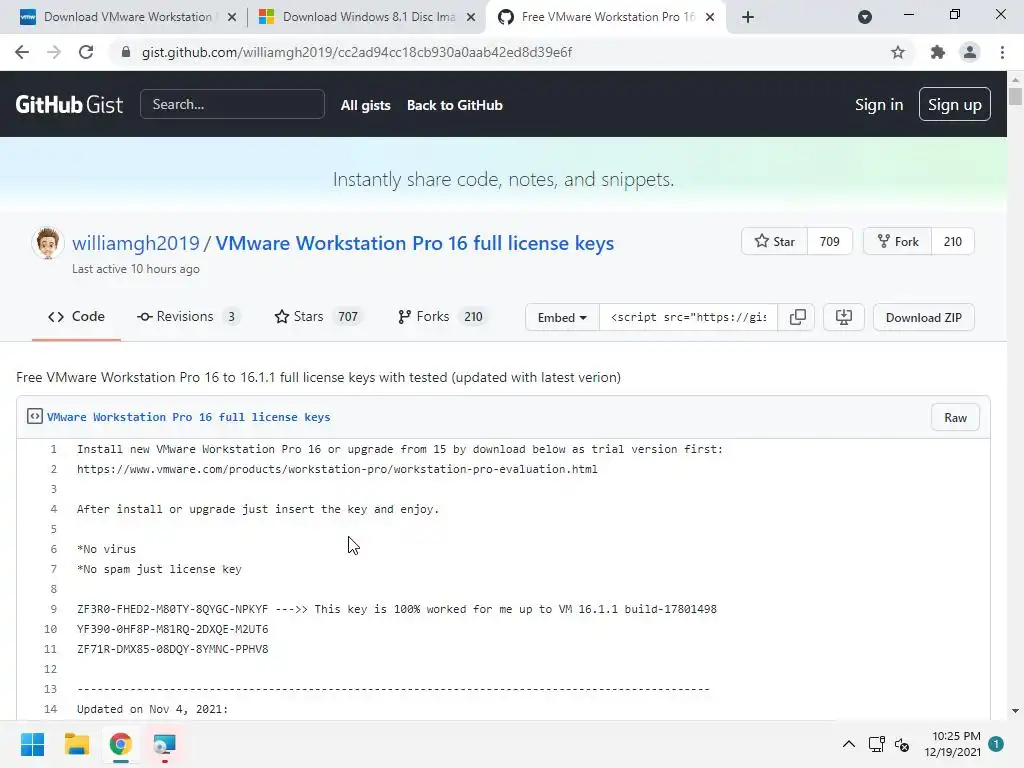Click key text YF390-0HF8P-M81RQ-2DXQE-M2UT6
Screen dimensions: 1024x768
coord(172,629)
